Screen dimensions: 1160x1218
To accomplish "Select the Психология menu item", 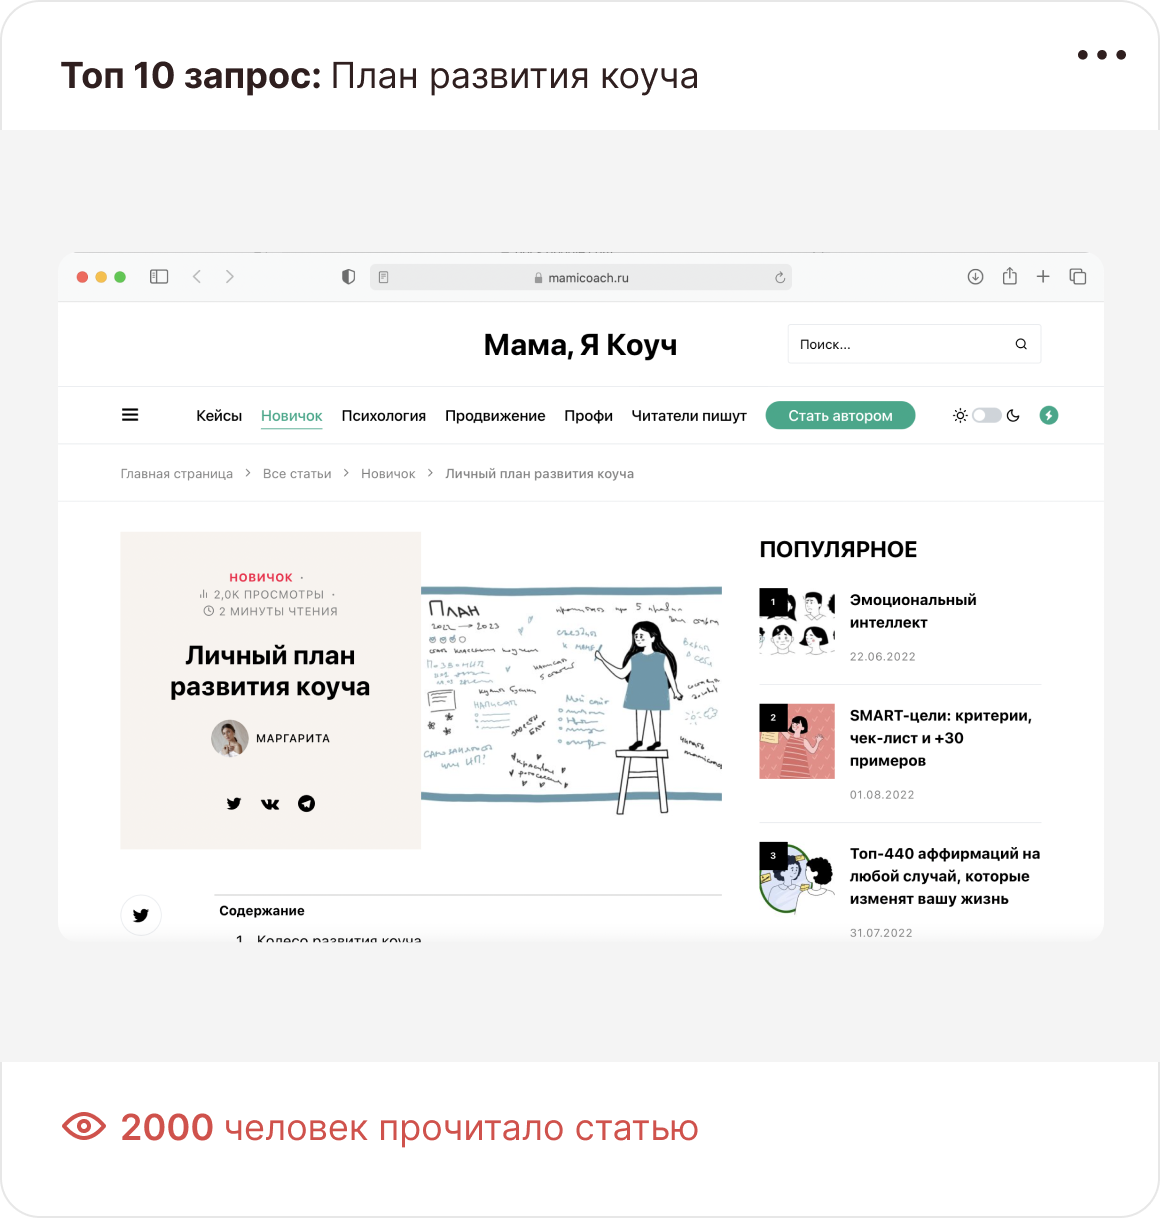I will coord(384,416).
